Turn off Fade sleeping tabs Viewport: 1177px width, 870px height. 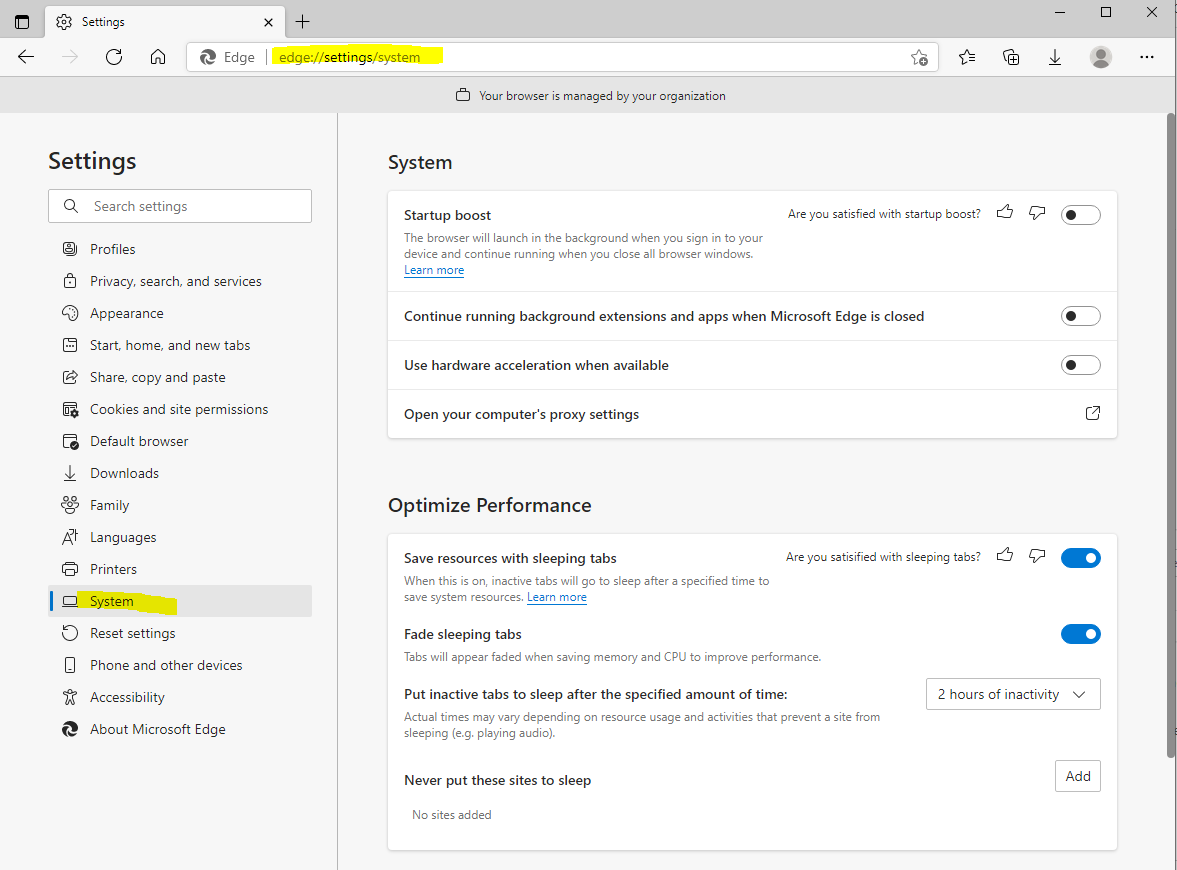(x=1080, y=634)
